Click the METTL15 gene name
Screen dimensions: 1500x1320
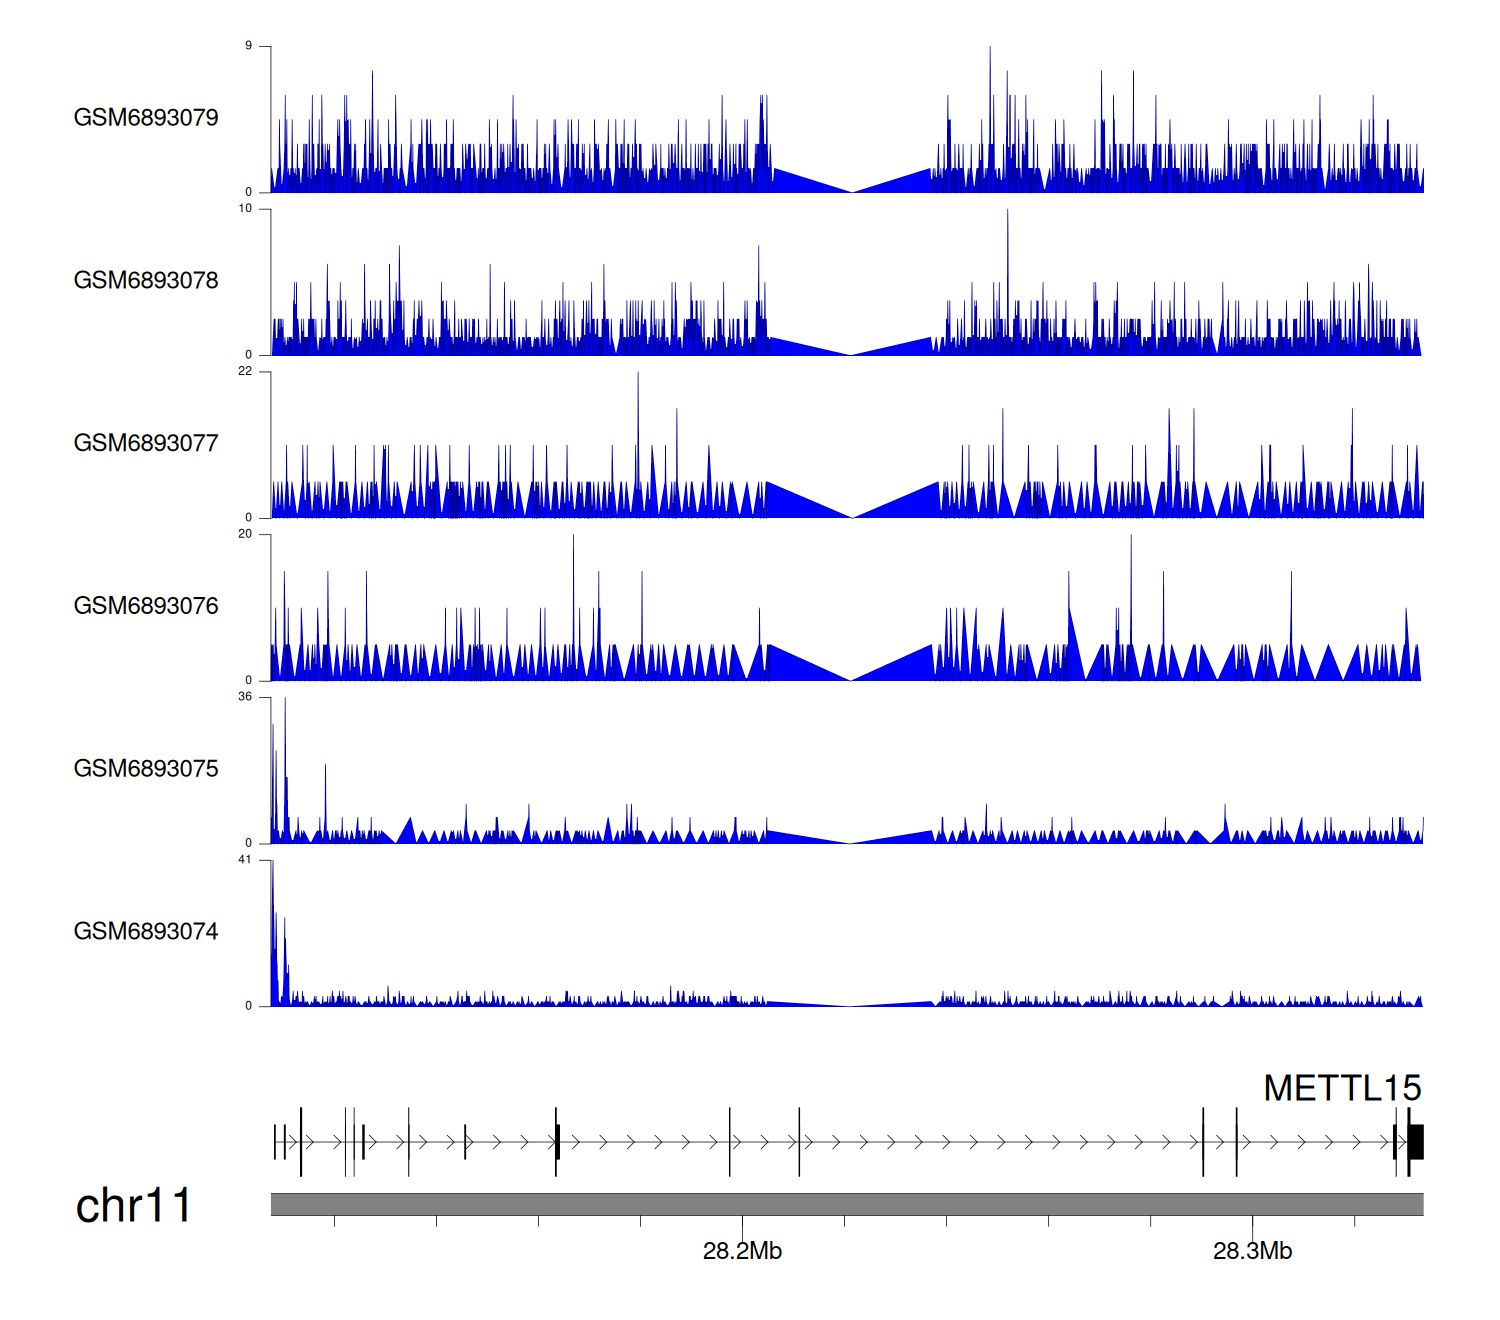pyautogui.click(x=1341, y=1088)
